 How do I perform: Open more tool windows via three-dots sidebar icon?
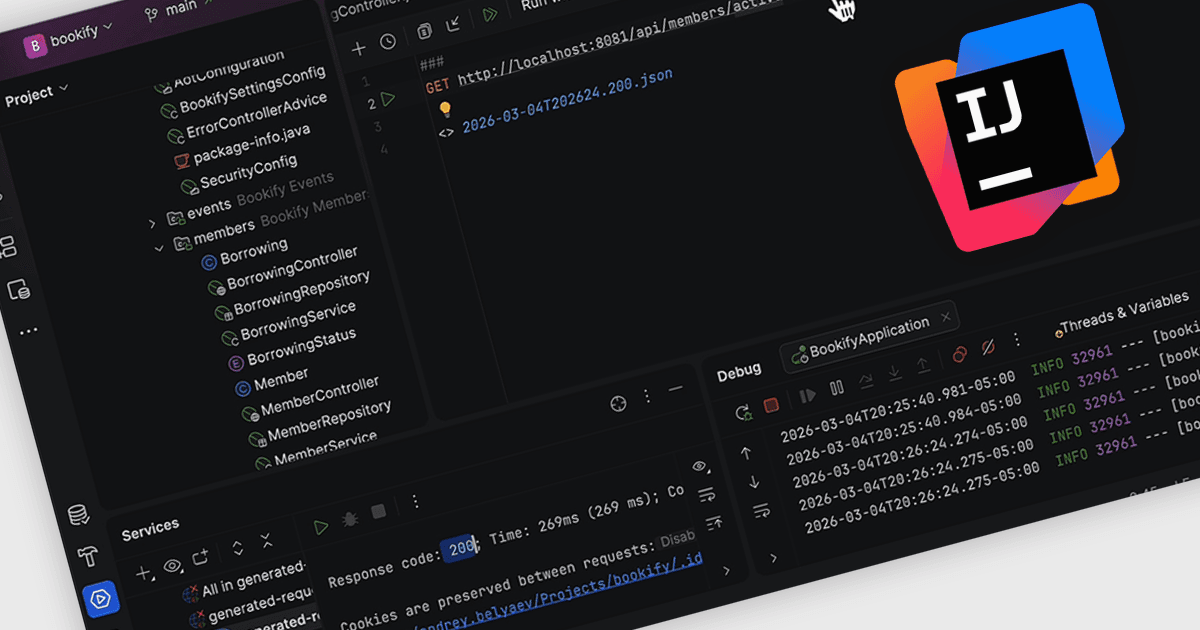click(27, 331)
